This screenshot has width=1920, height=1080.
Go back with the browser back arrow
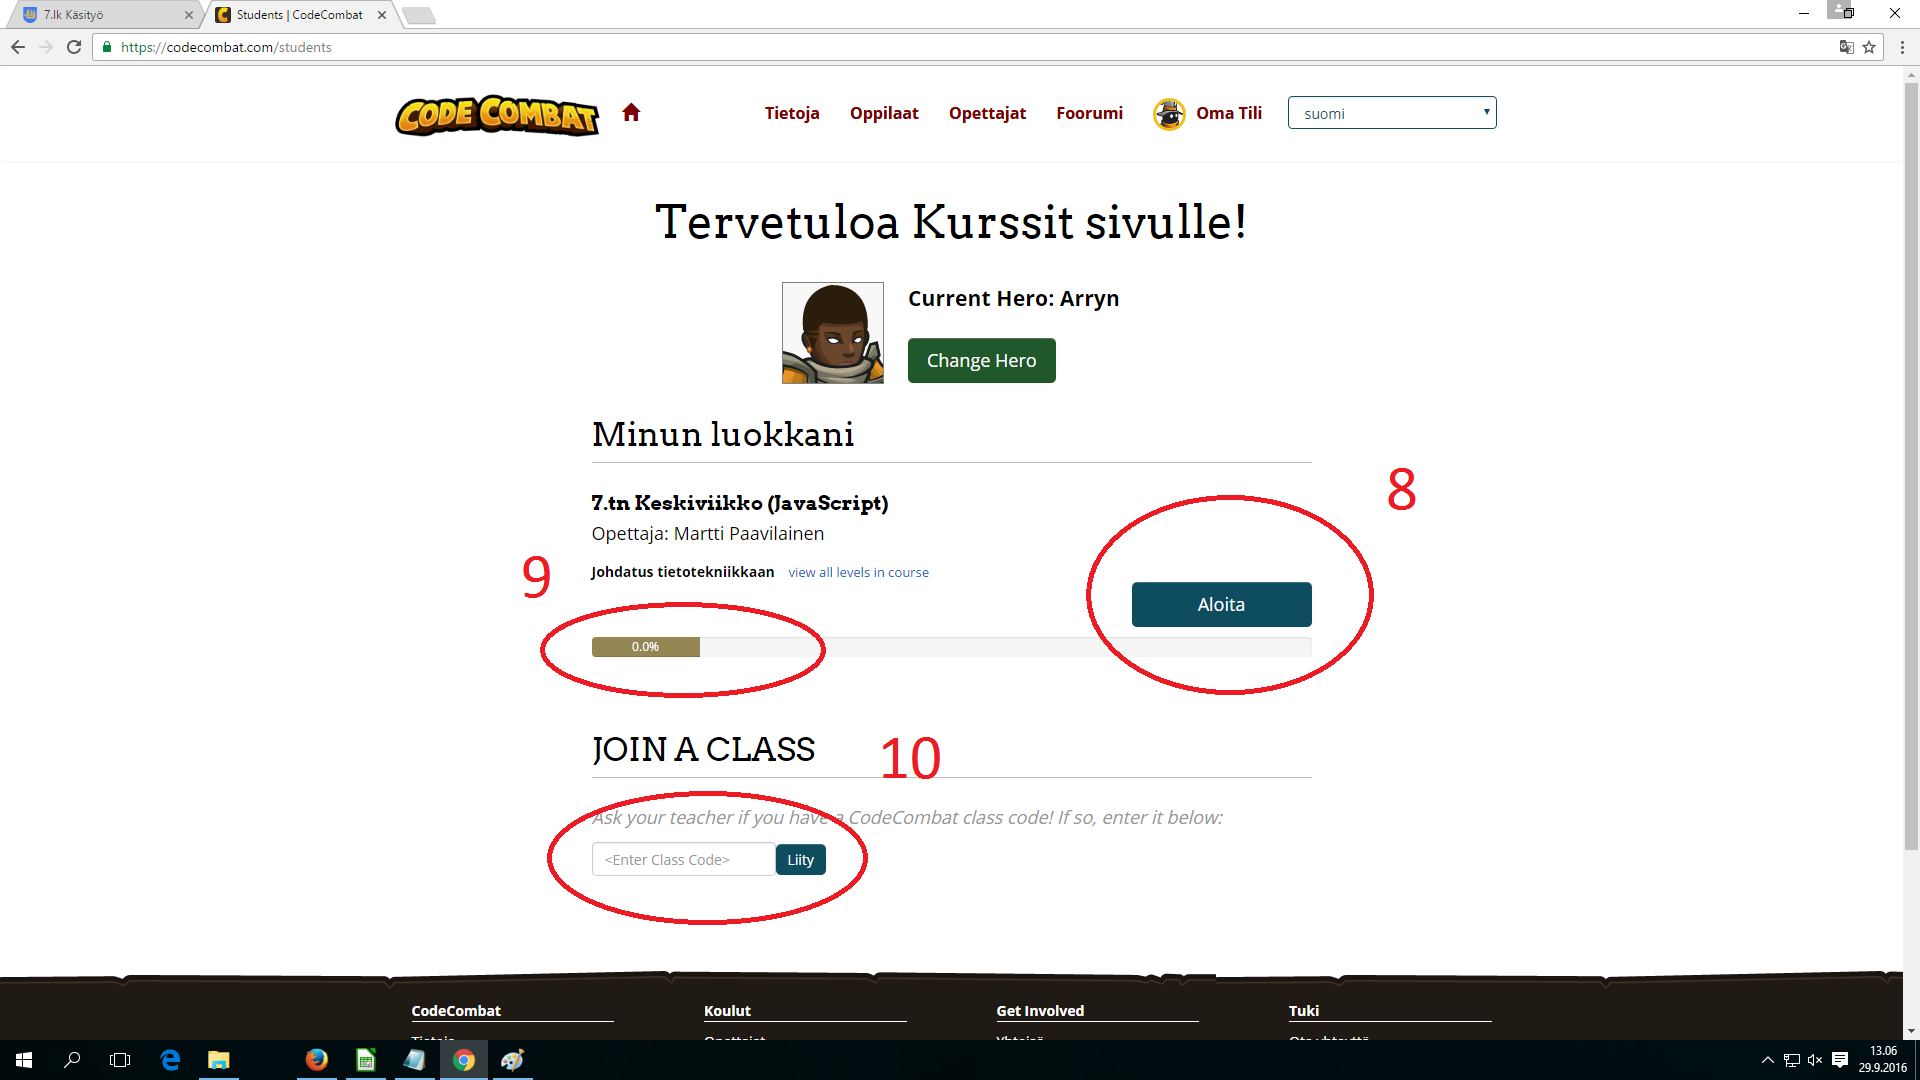[x=18, y=47]
